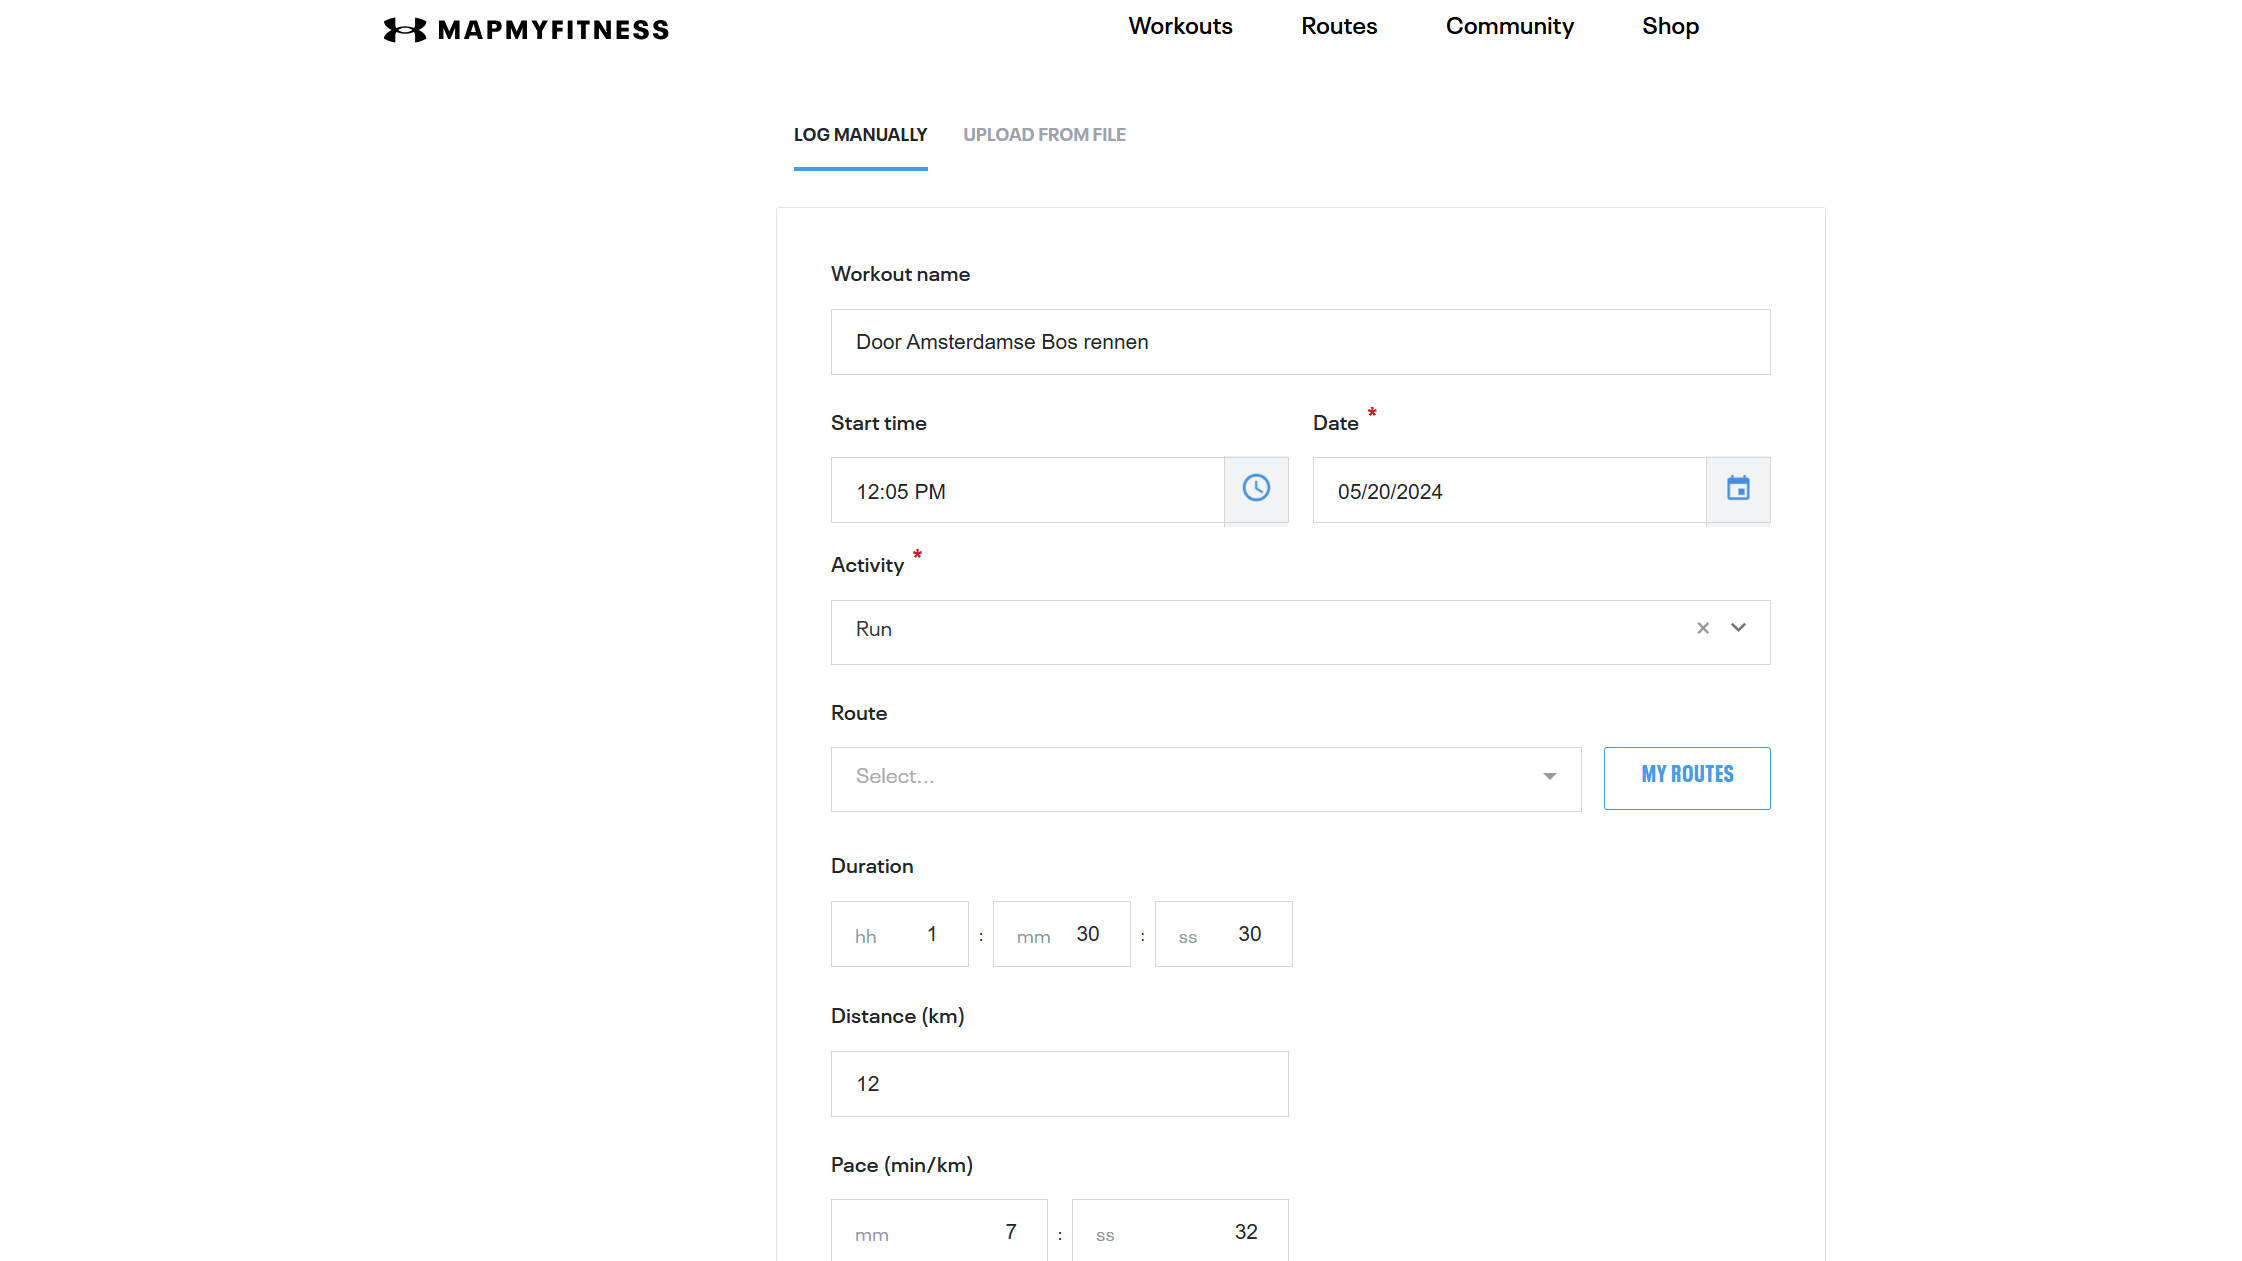Click the Pace seconds field
The height and width of the screenshot is (1261, 2242).
pyautogui.click(x=1179, y=1232)
